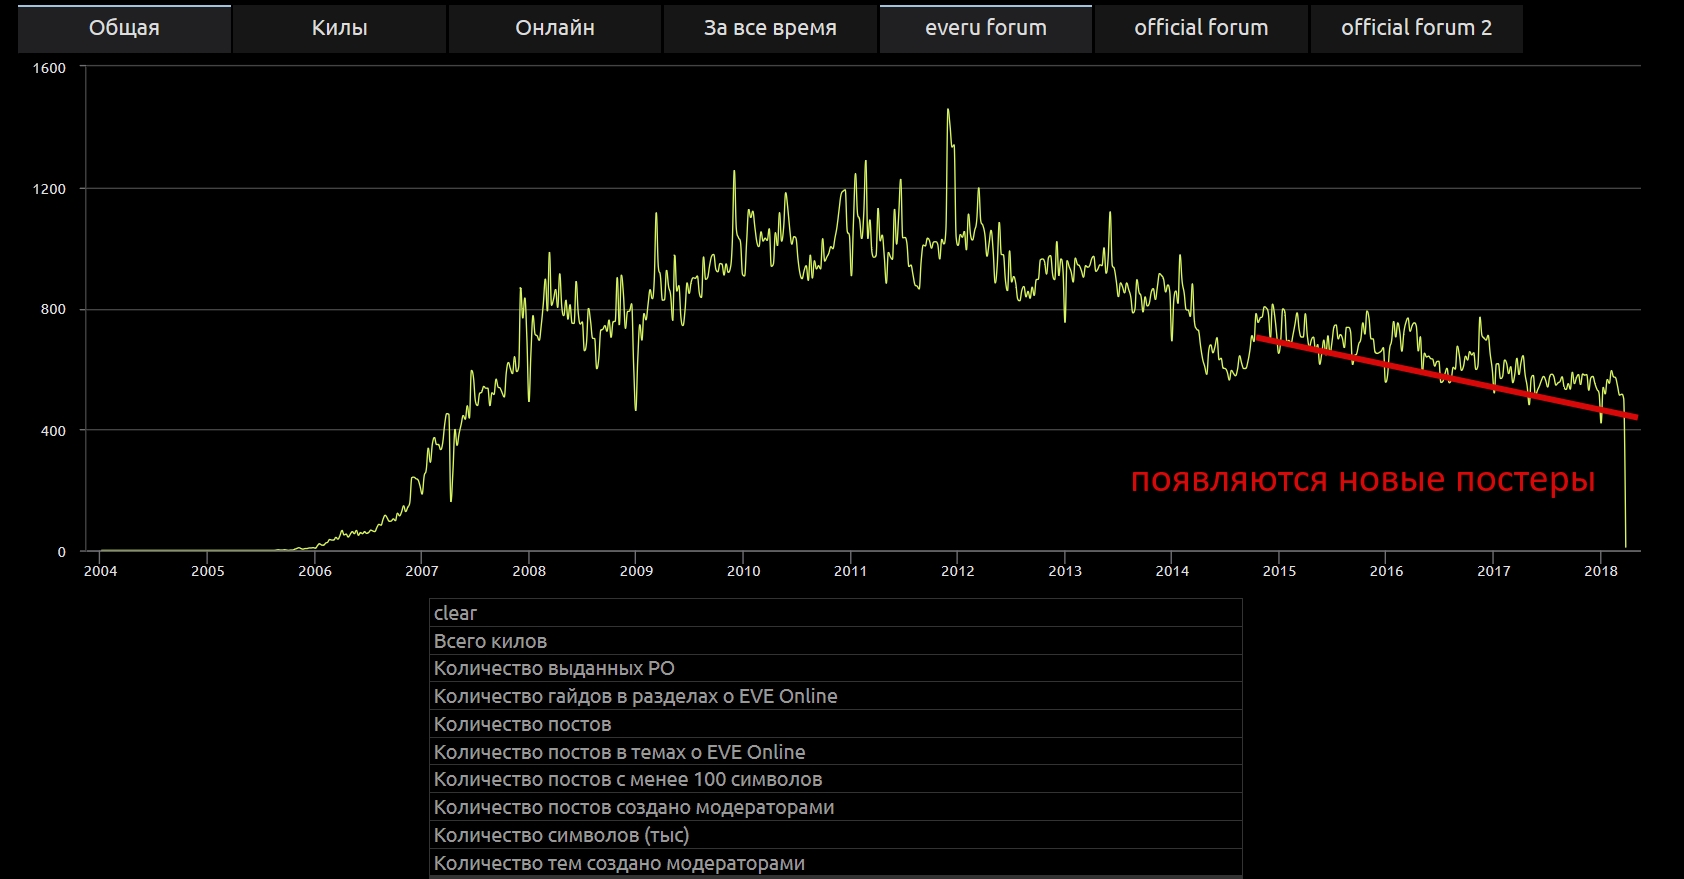The height and width of the screenshot is (879, 1684).
Task: Click the 800 label on the y-axis
Action: 53,309
